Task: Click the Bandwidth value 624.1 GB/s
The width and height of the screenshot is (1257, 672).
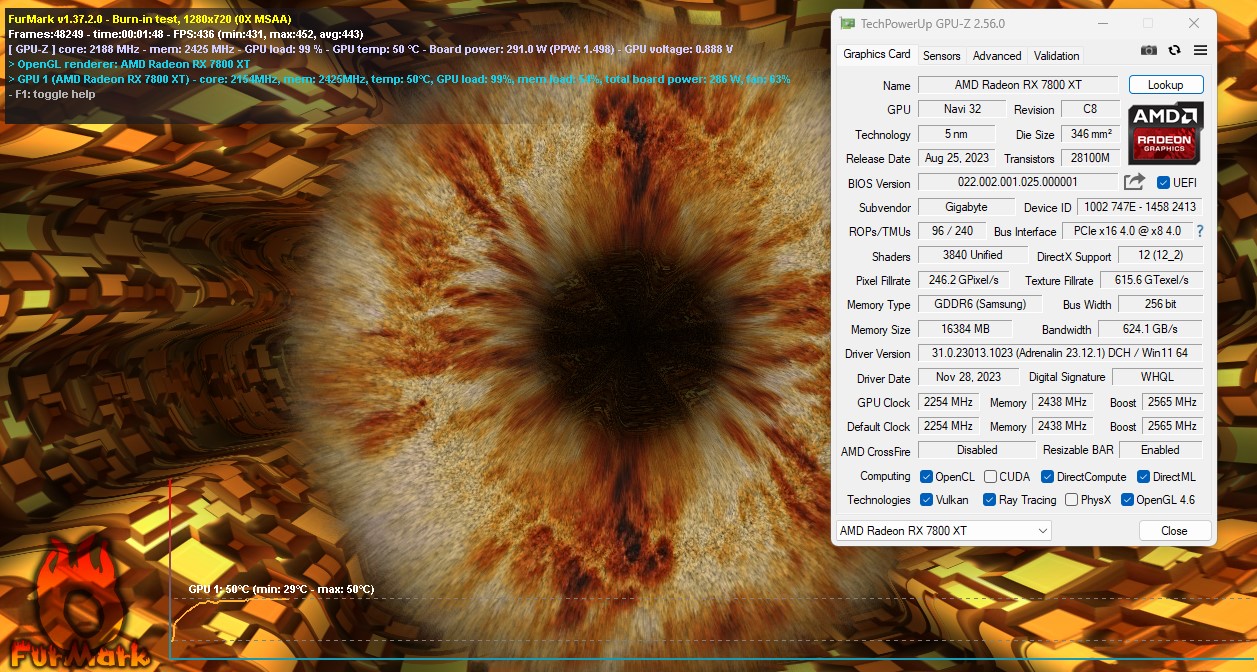Action: (x=1150, y=329)
